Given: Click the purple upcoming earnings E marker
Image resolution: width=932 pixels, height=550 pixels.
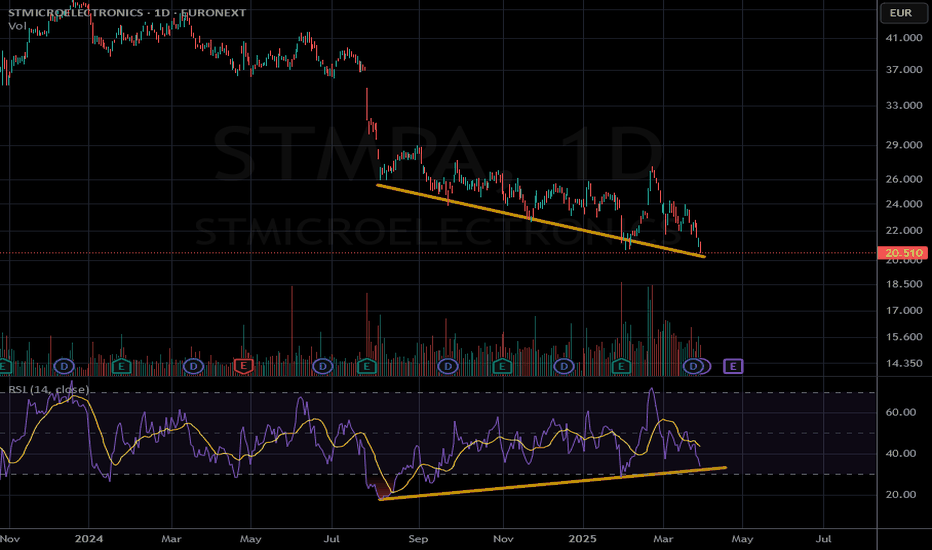Looking at the screenshot, I should click(733, 366).
